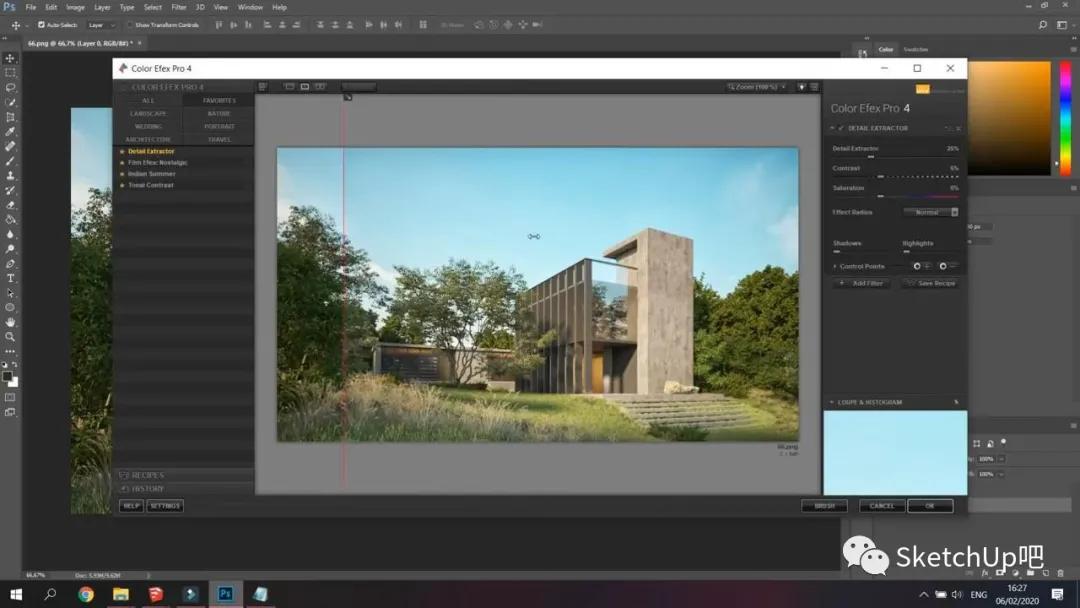The height and width of the screenshot is (608, 1080).
Task: Toggle Detail Extractor filter checkmark
Action: (x=840, y=129)
